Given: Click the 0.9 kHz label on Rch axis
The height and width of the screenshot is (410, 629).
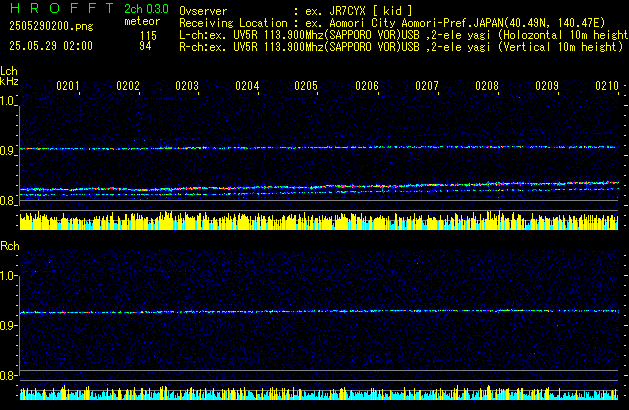Looking at the screenshot, I should (7, 325).
